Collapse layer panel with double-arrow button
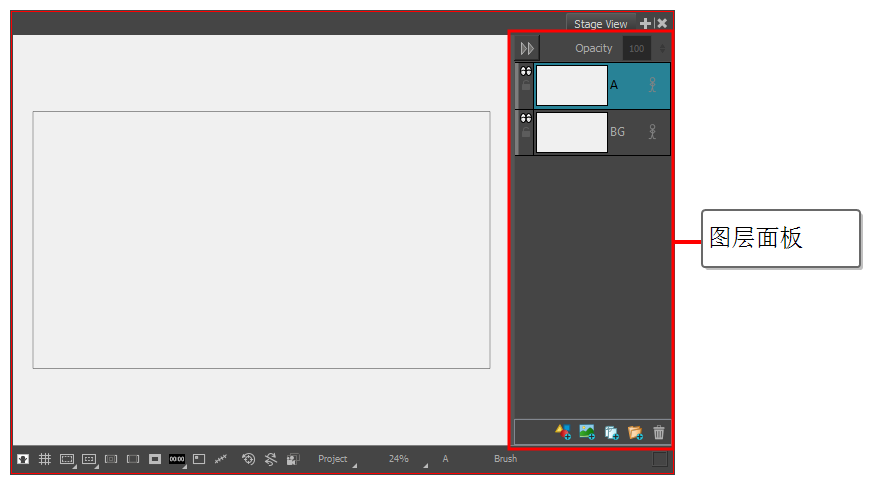Viewport: 875px width, 485px height. [x=527, y=48]
